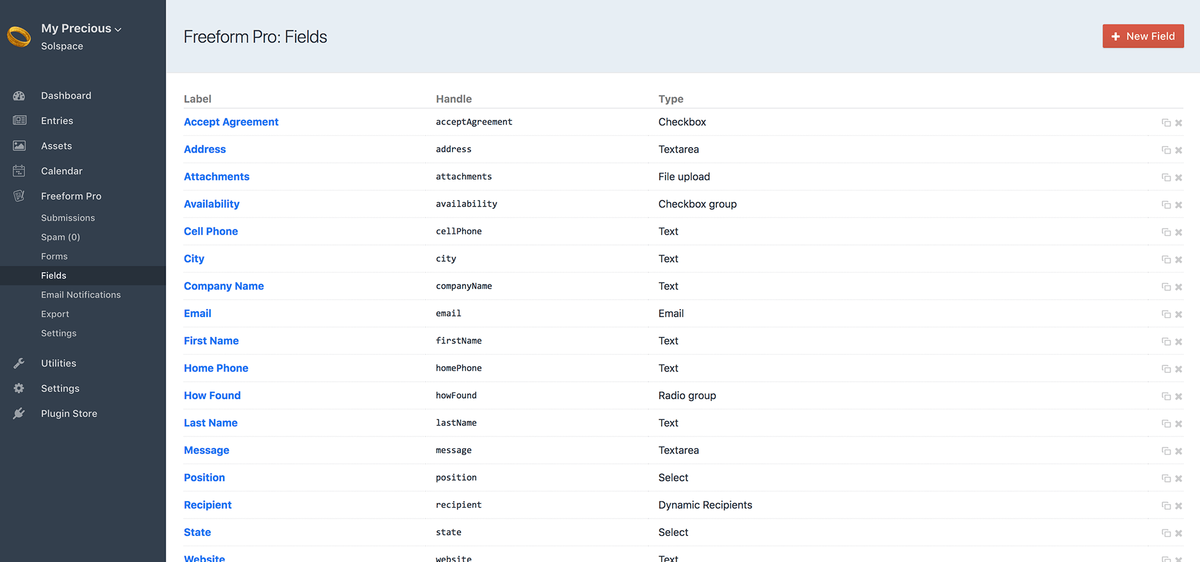The image size is (1200, 562).
Task: Open Freeform Pro in sidebar
Action: click(71, 196)
